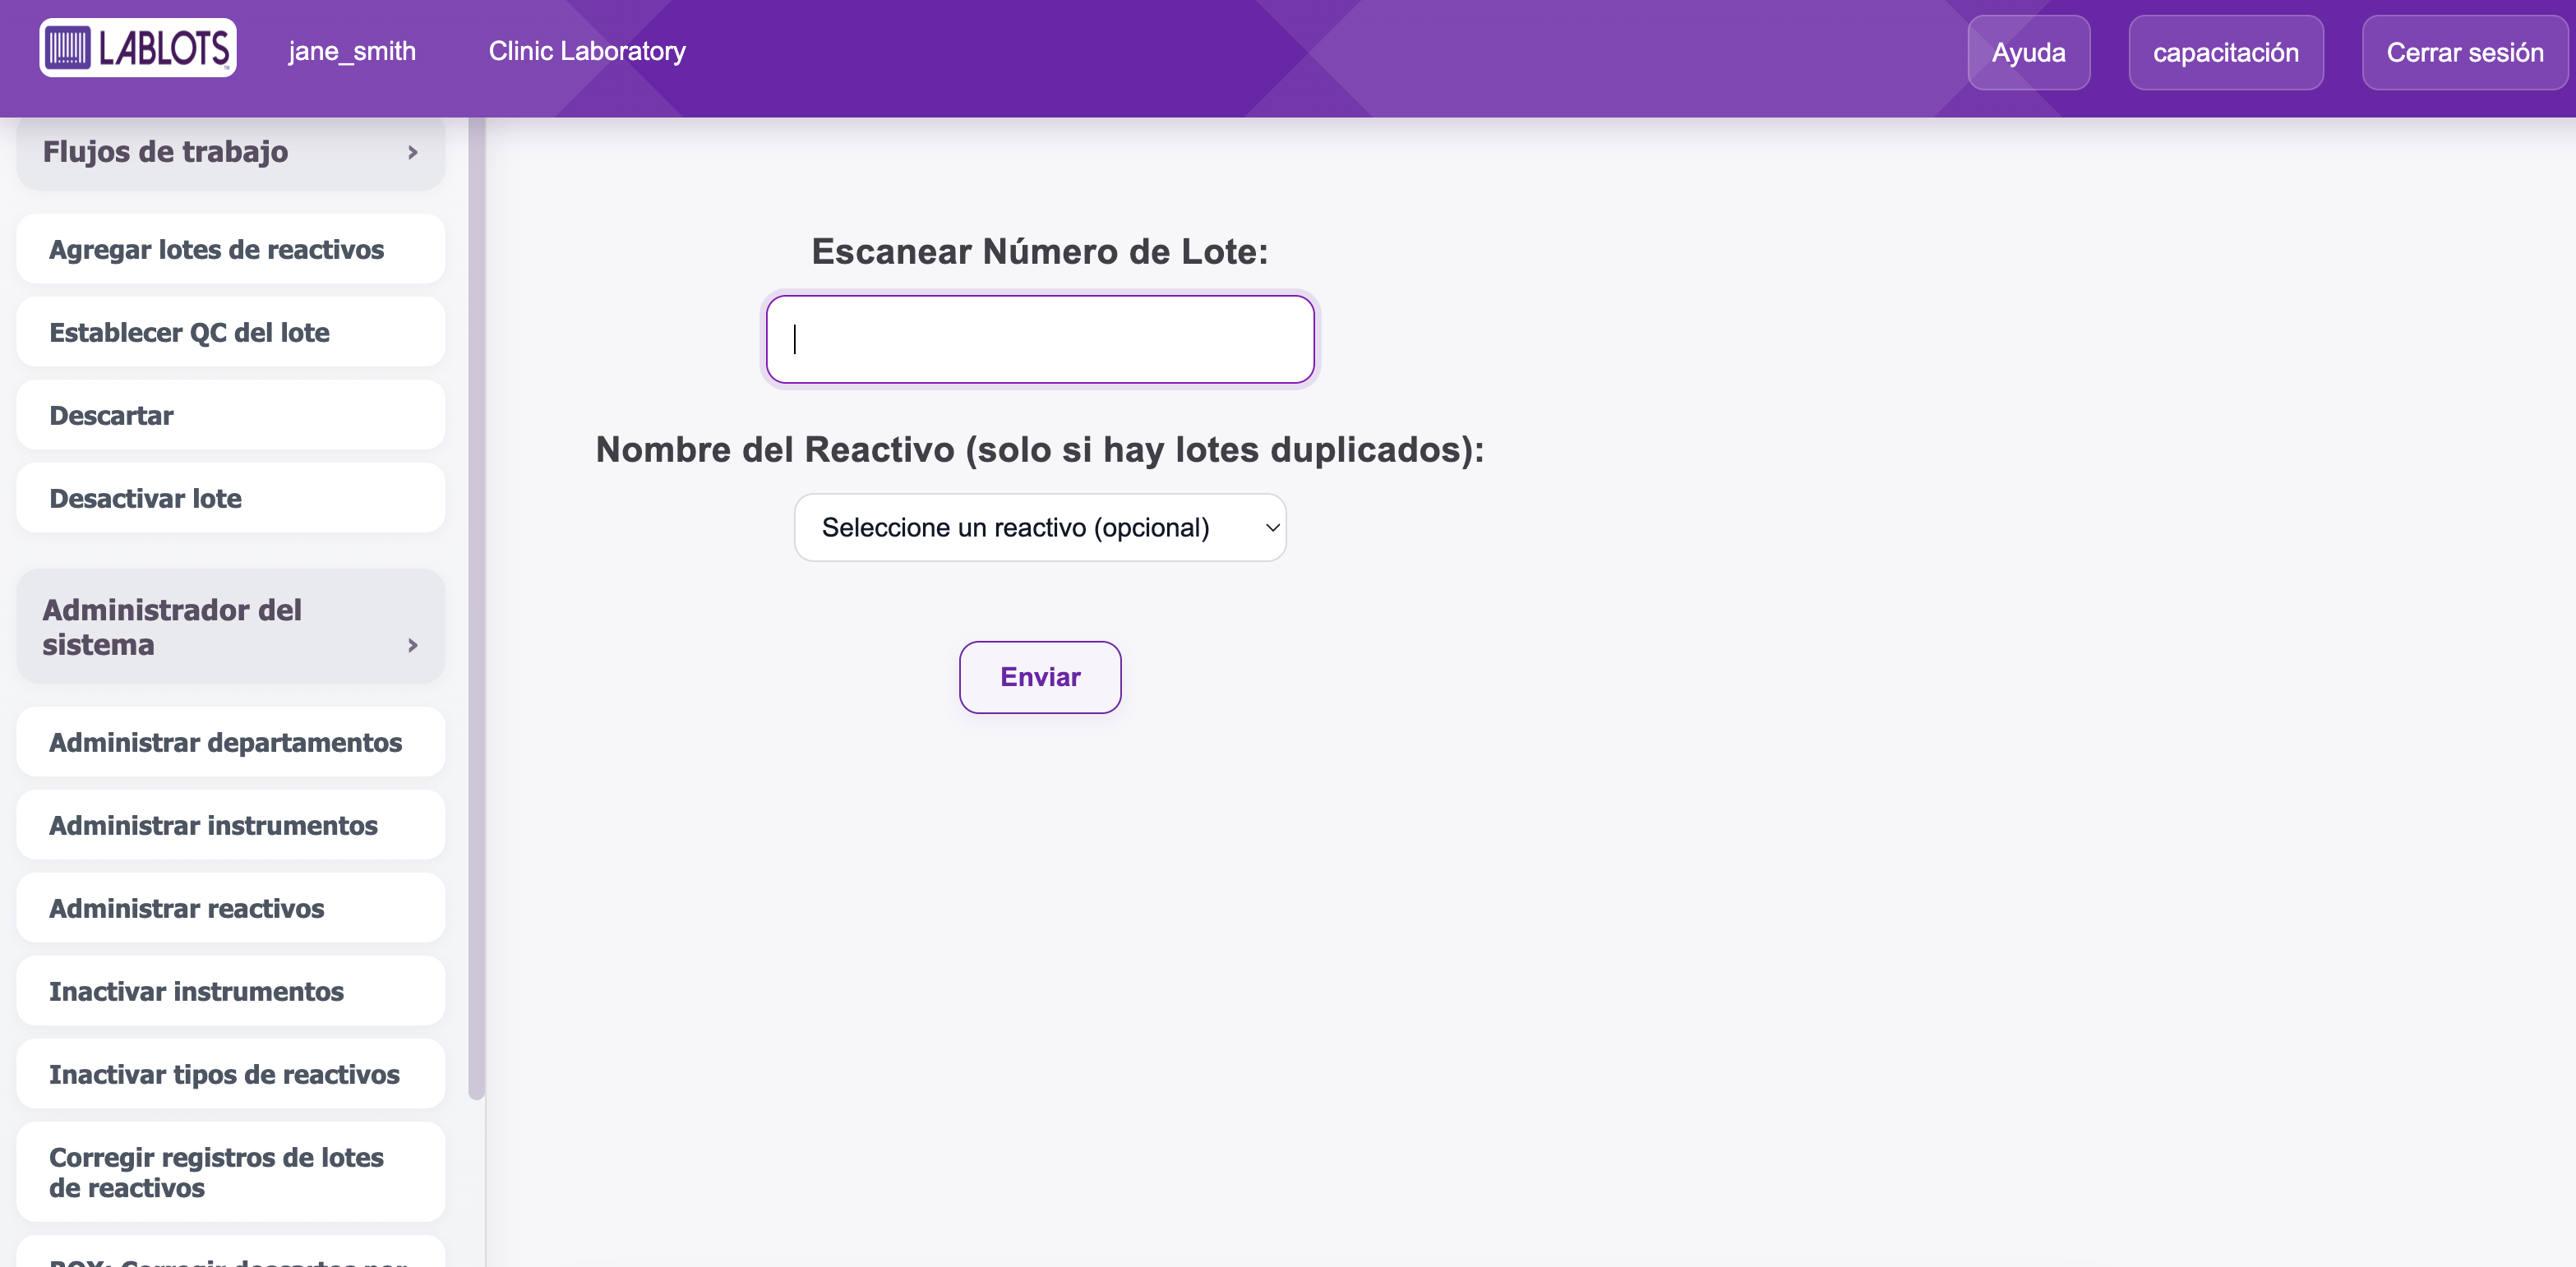This screenshot has width=2576, height=1267.
Task: Click the jane_smith username
Action: [352, 51]
